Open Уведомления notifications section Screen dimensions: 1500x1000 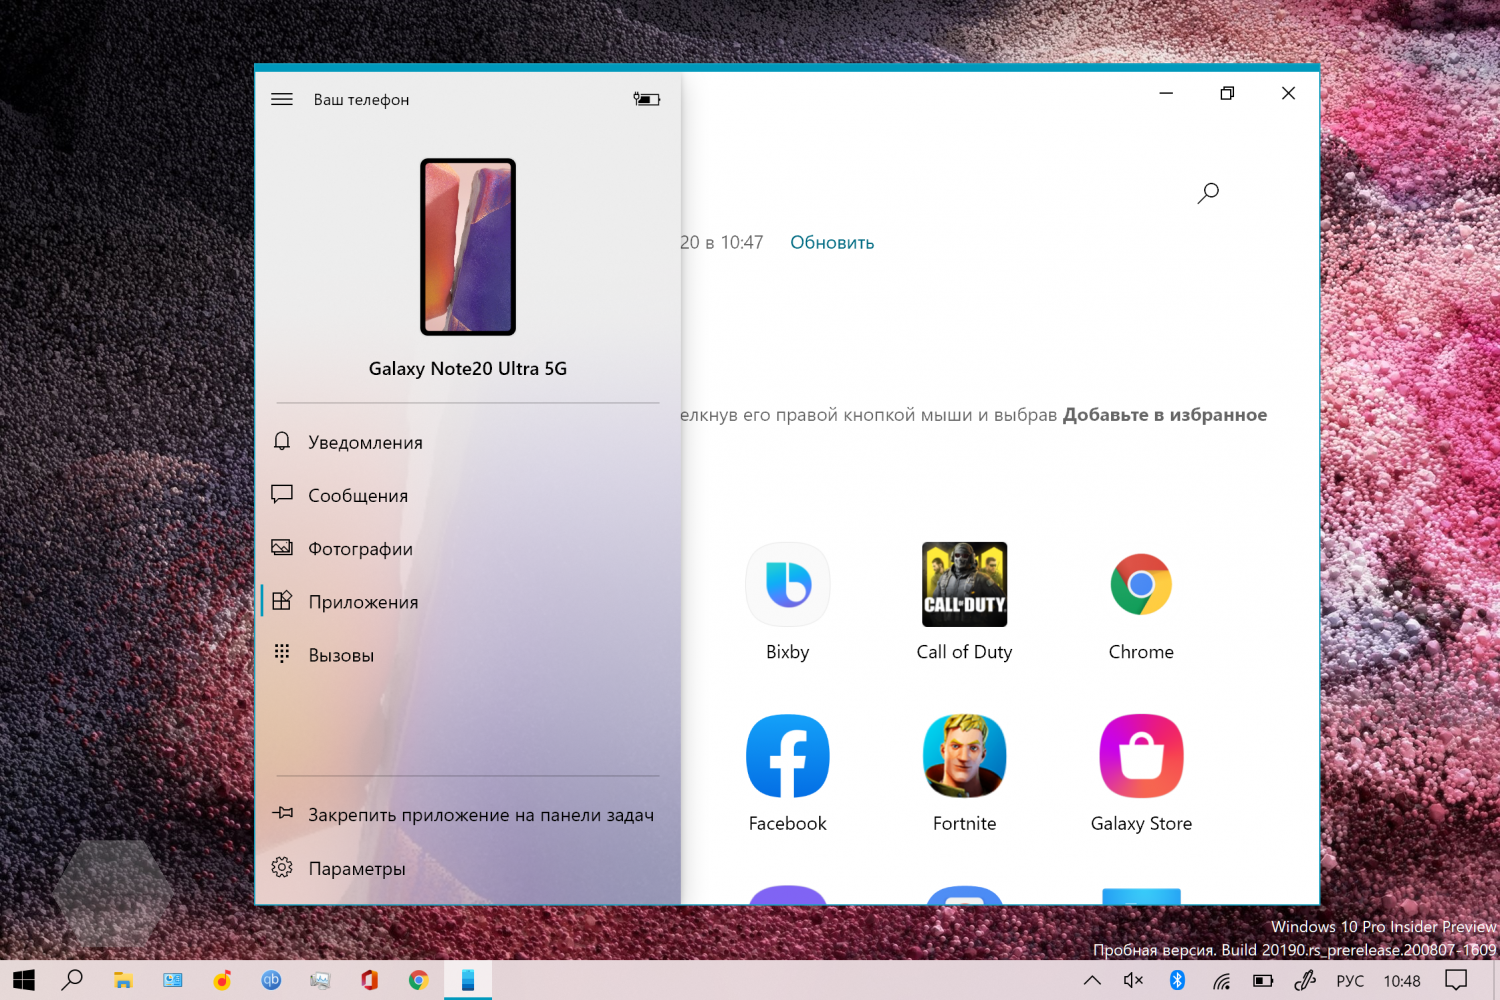[468, 442]
